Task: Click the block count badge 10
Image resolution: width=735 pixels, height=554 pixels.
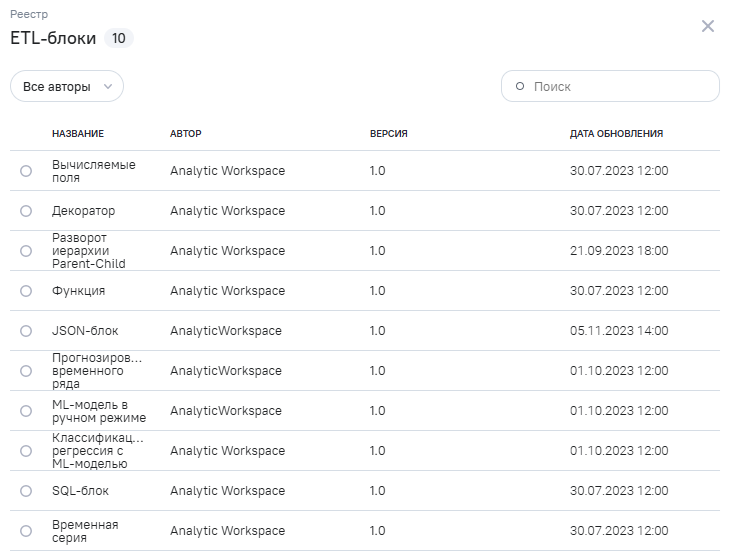Action: (119, 39)
